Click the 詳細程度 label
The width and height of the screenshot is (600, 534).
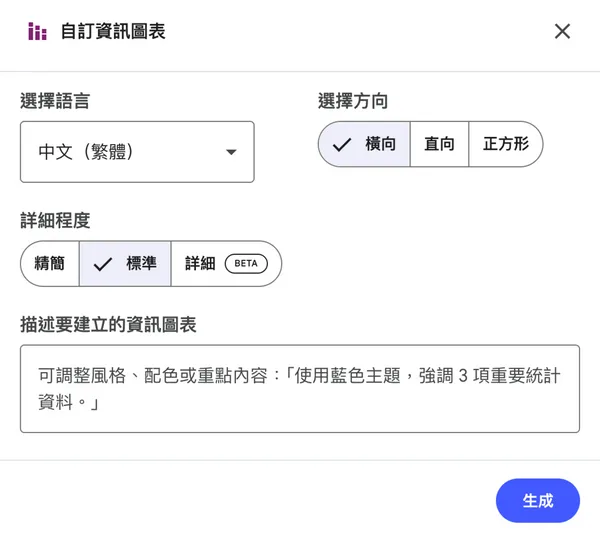(x=54, y=220)
